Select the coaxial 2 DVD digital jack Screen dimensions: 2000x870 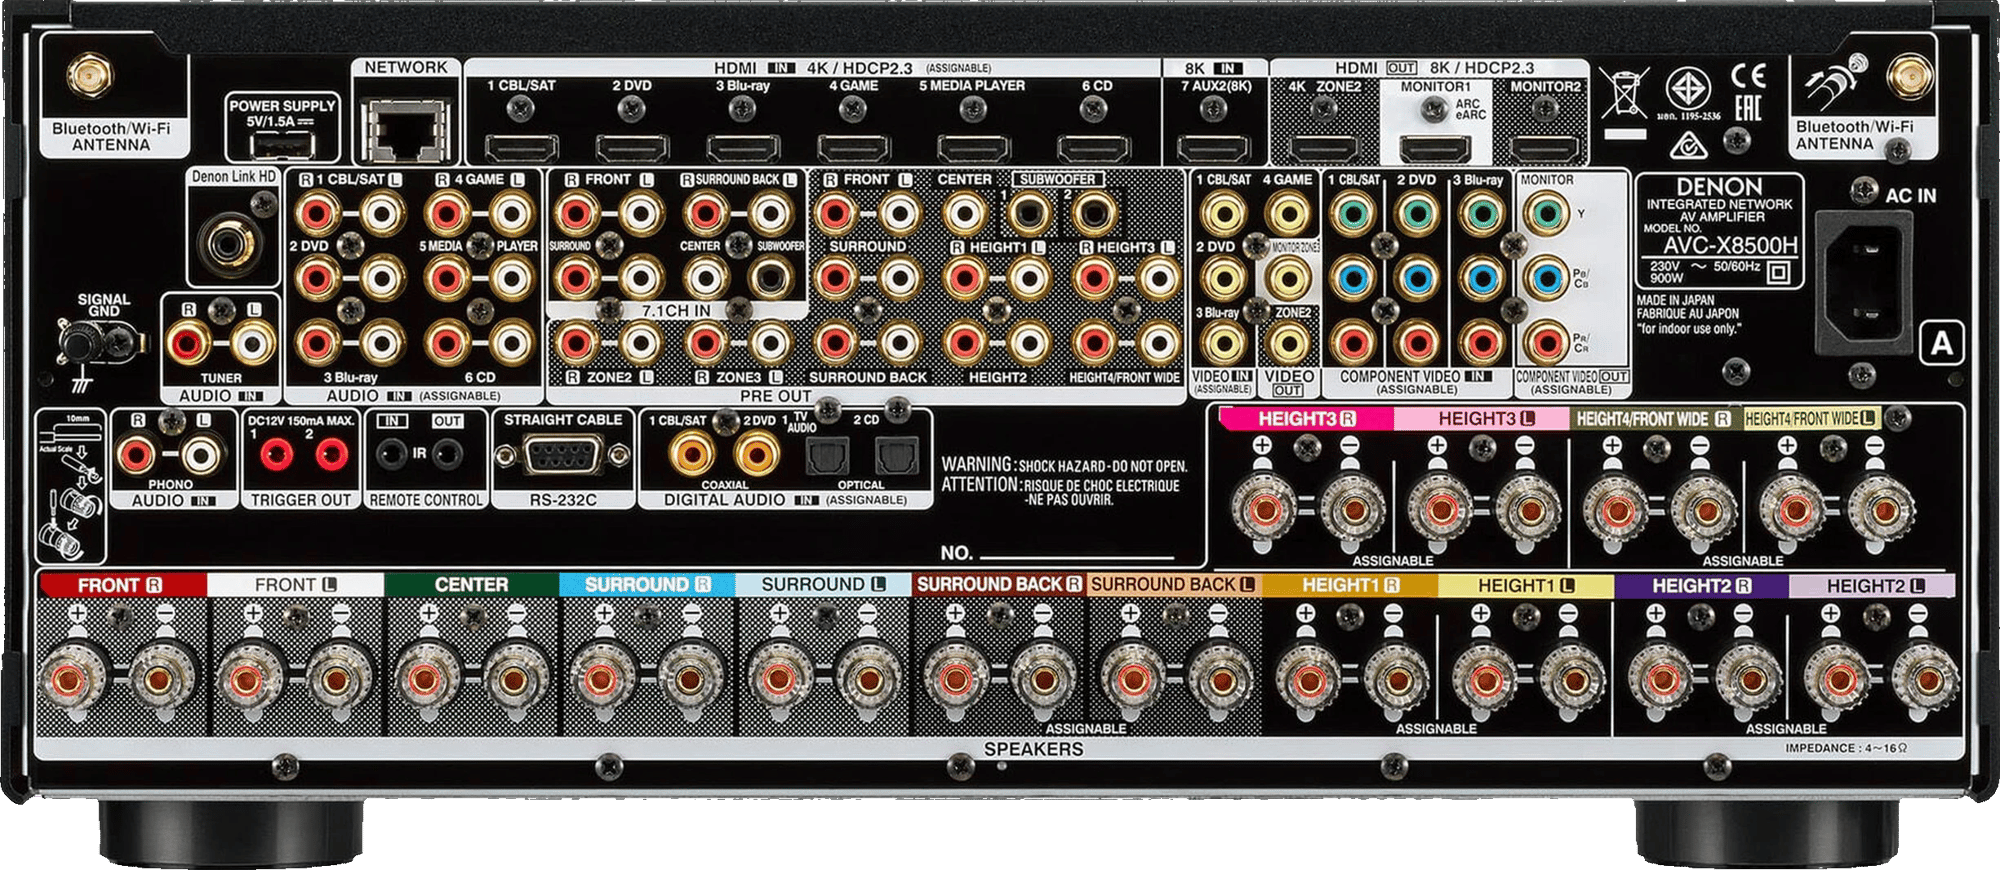pyautogui.click(x=758, y=454)
